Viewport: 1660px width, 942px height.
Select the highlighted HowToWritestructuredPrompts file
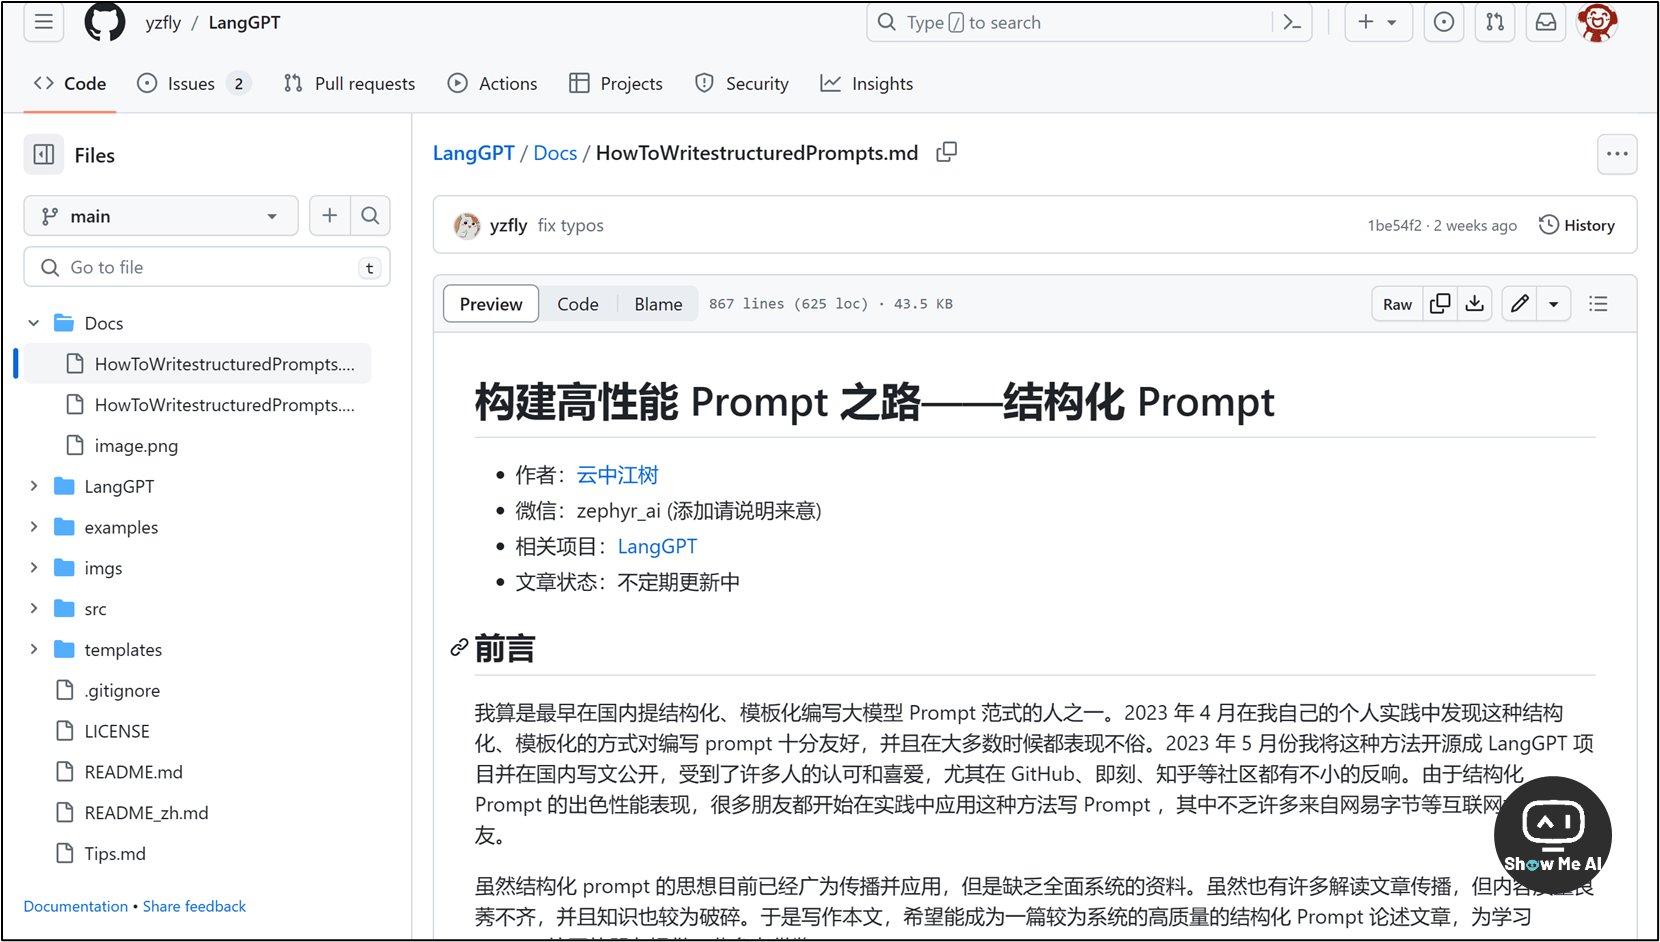[x=198, y=363]
